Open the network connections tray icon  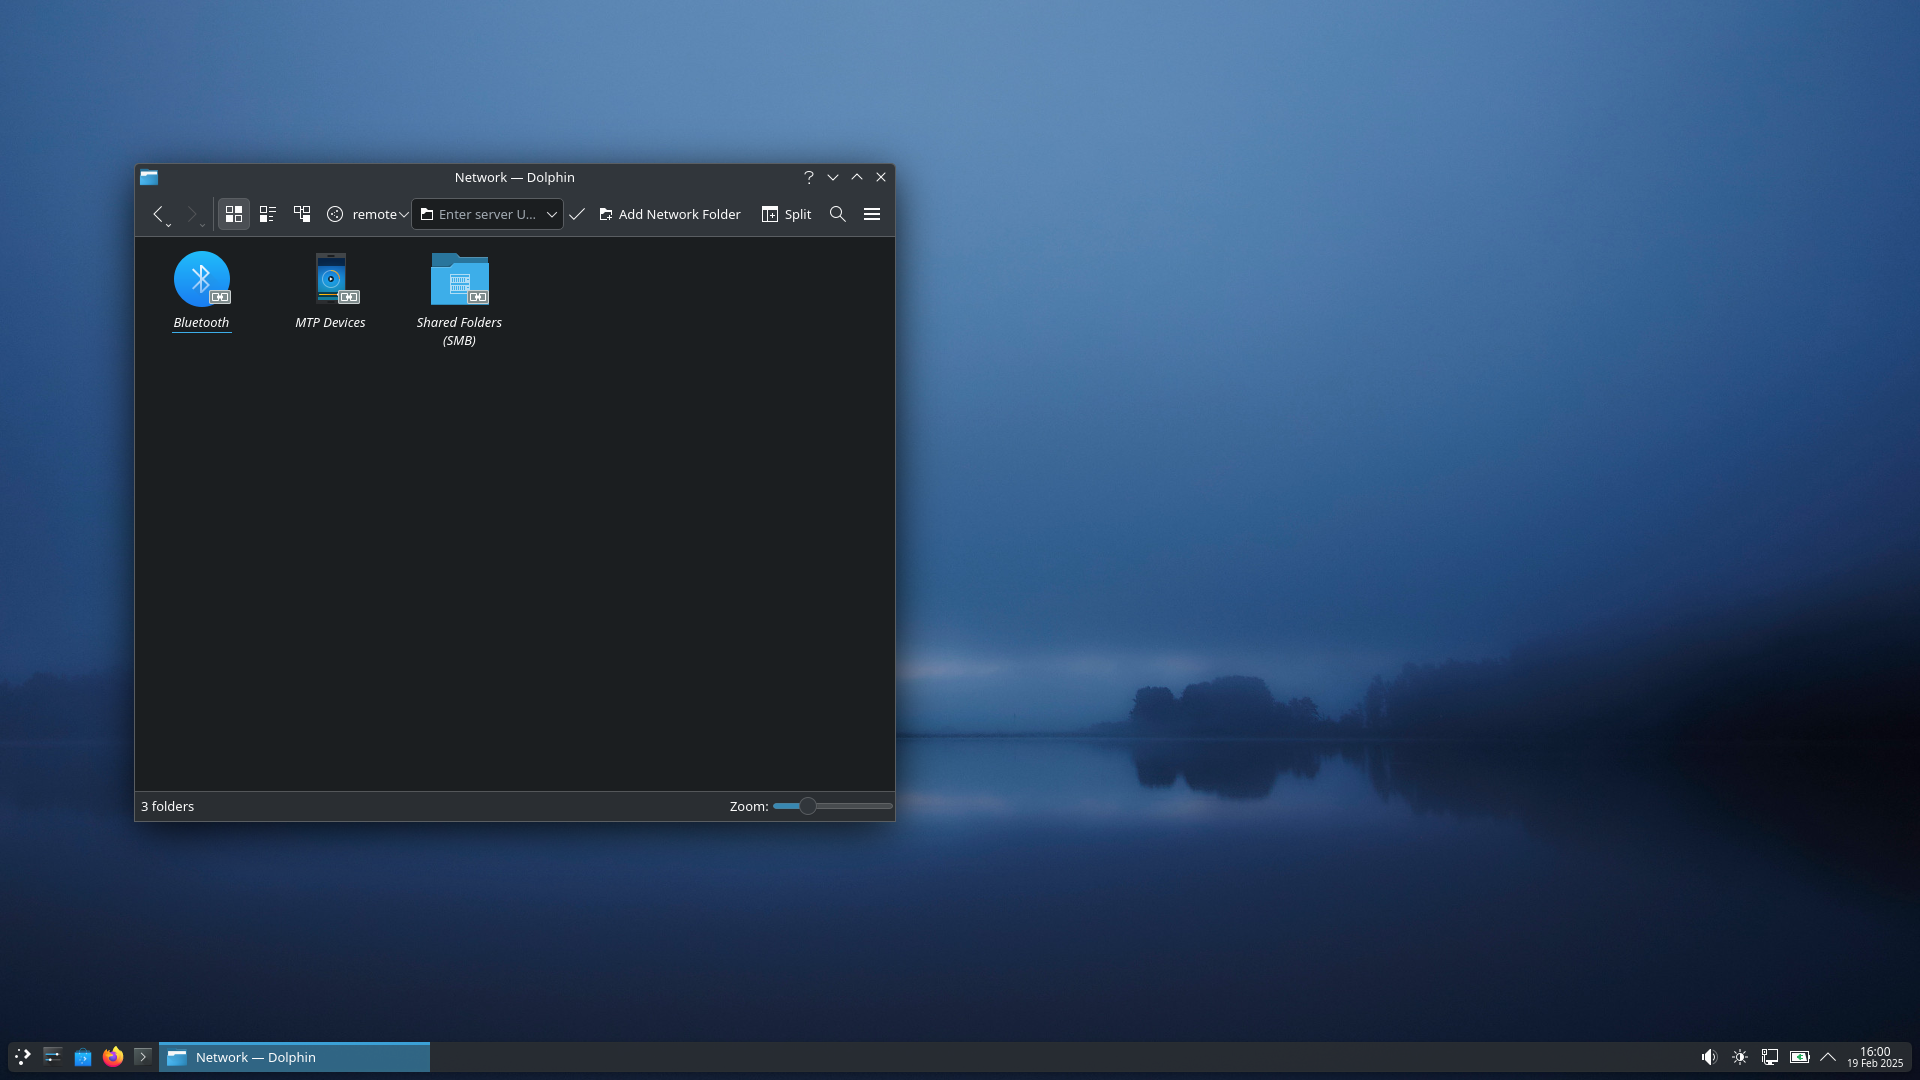[x=1770, y=1057]
